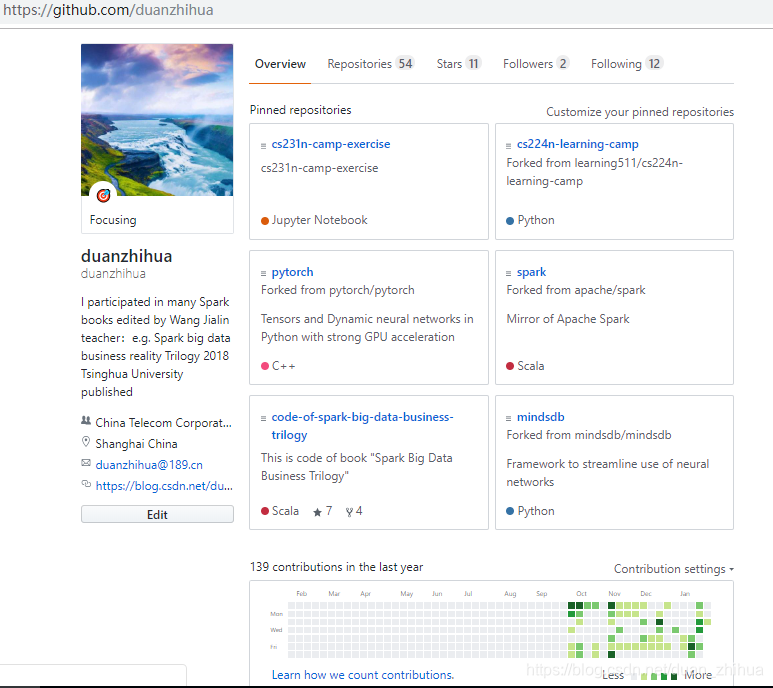773x688 pixels.
Task: Click 'Forked from pytorch/pytorch' text
Action: pyautogui.click(x=338, y=290)
